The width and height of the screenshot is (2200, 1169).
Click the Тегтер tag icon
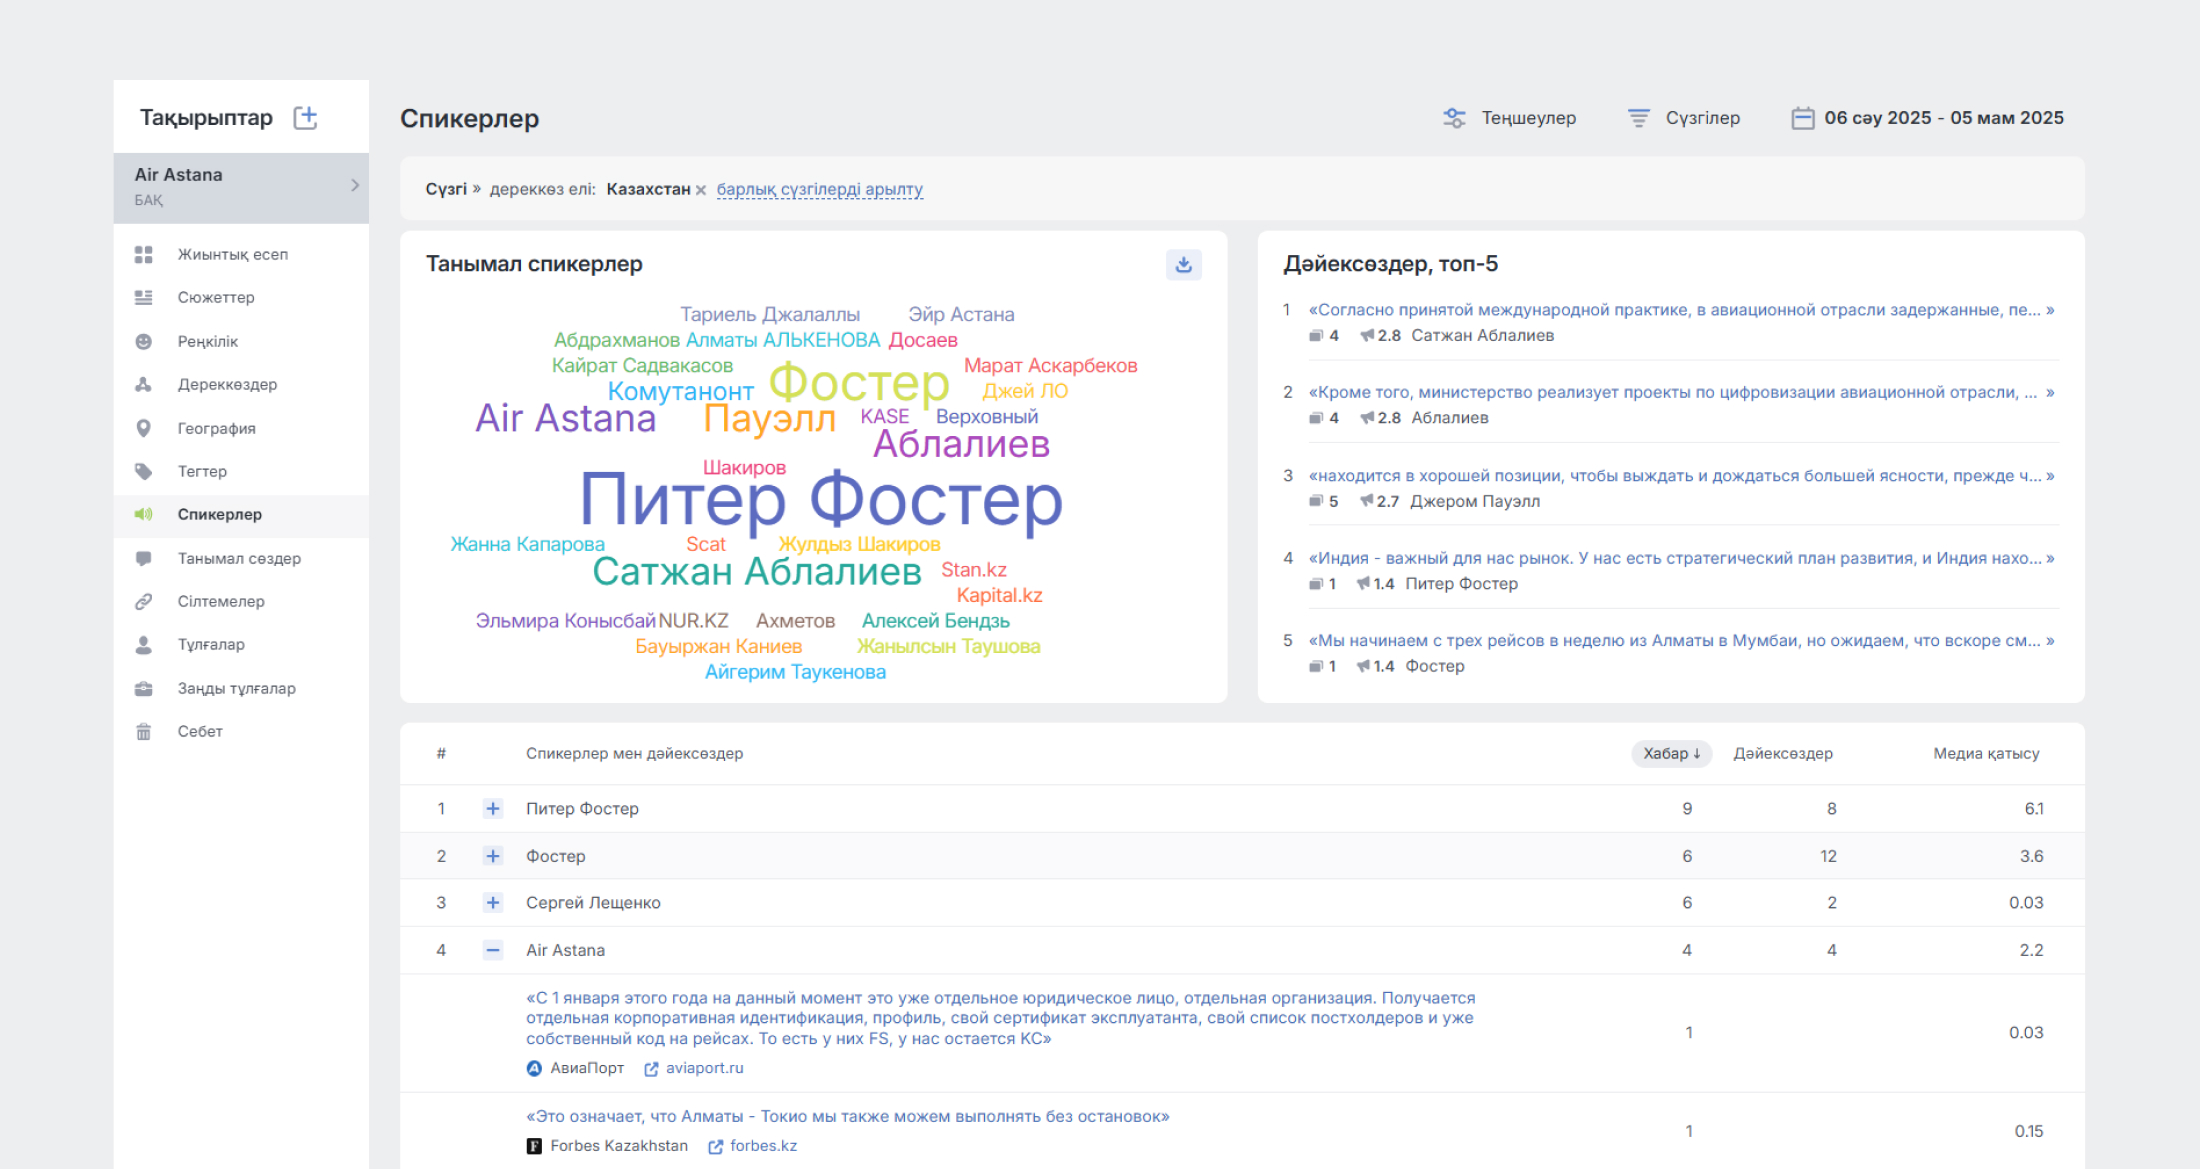click(x=144, y=472)
